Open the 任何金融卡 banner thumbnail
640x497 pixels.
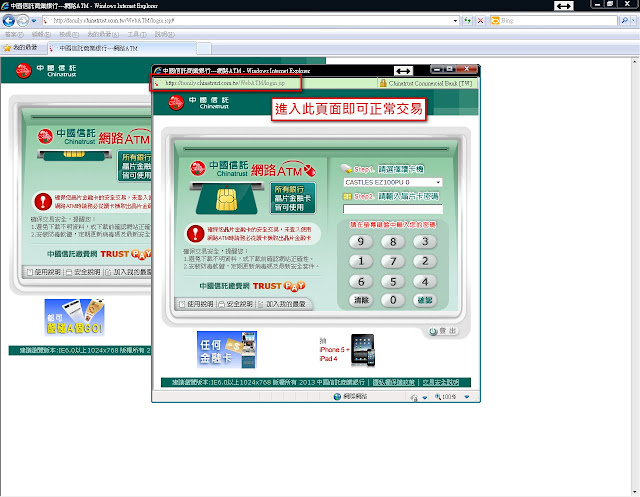[227, 350]
